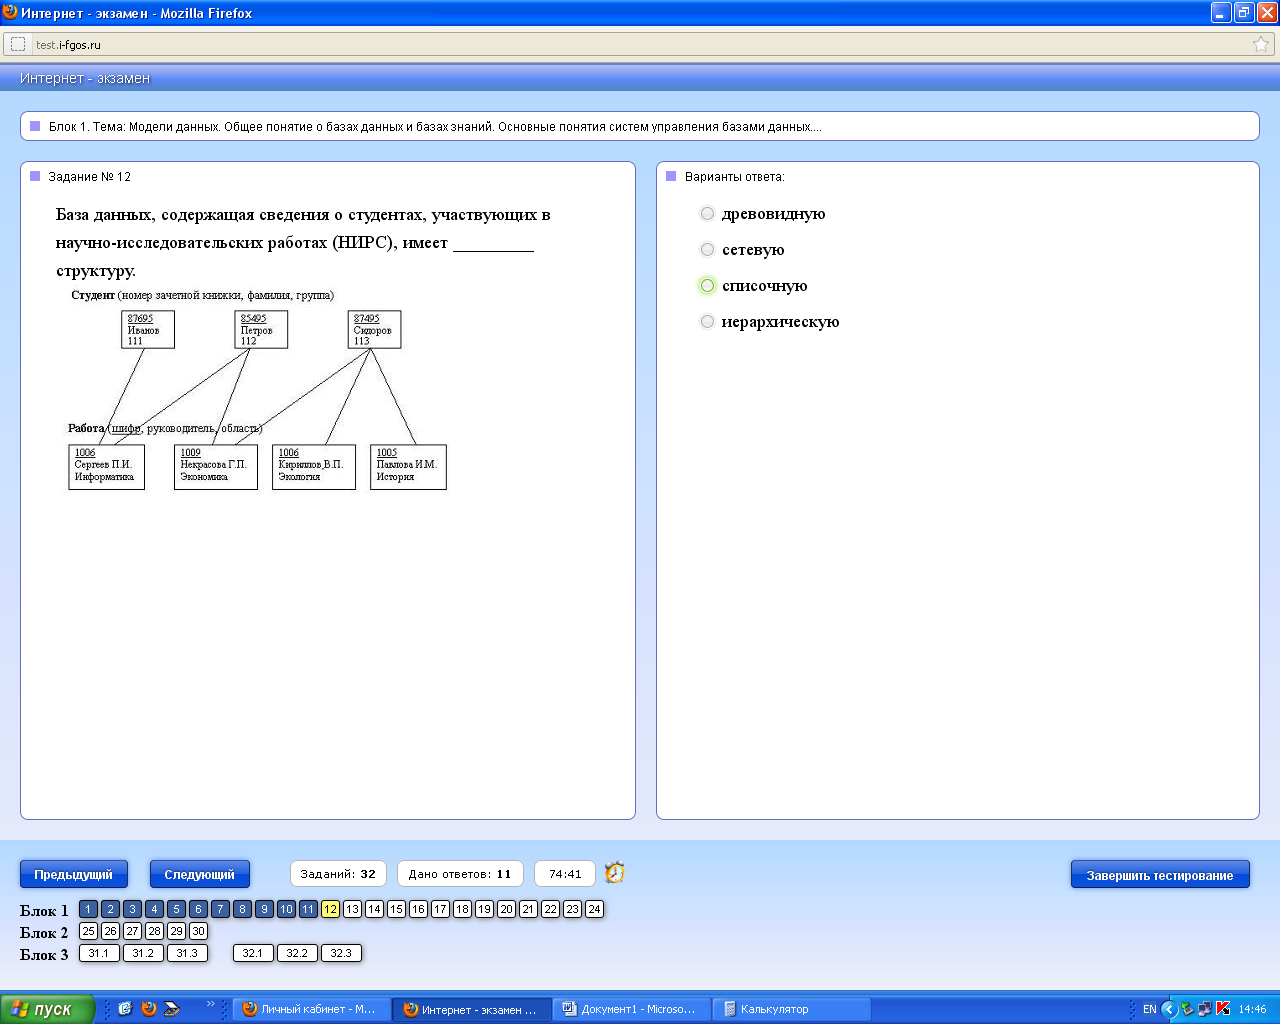Screen dimensions: 1280x1024
Task: Jump to question 20
Action: [506, 909]
